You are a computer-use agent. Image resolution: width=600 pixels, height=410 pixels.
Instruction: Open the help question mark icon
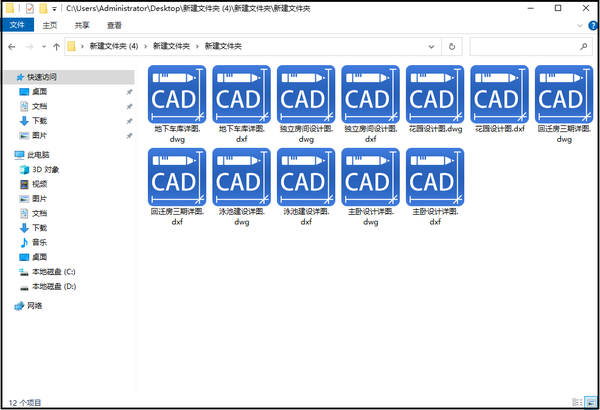(x=593, y=26)
